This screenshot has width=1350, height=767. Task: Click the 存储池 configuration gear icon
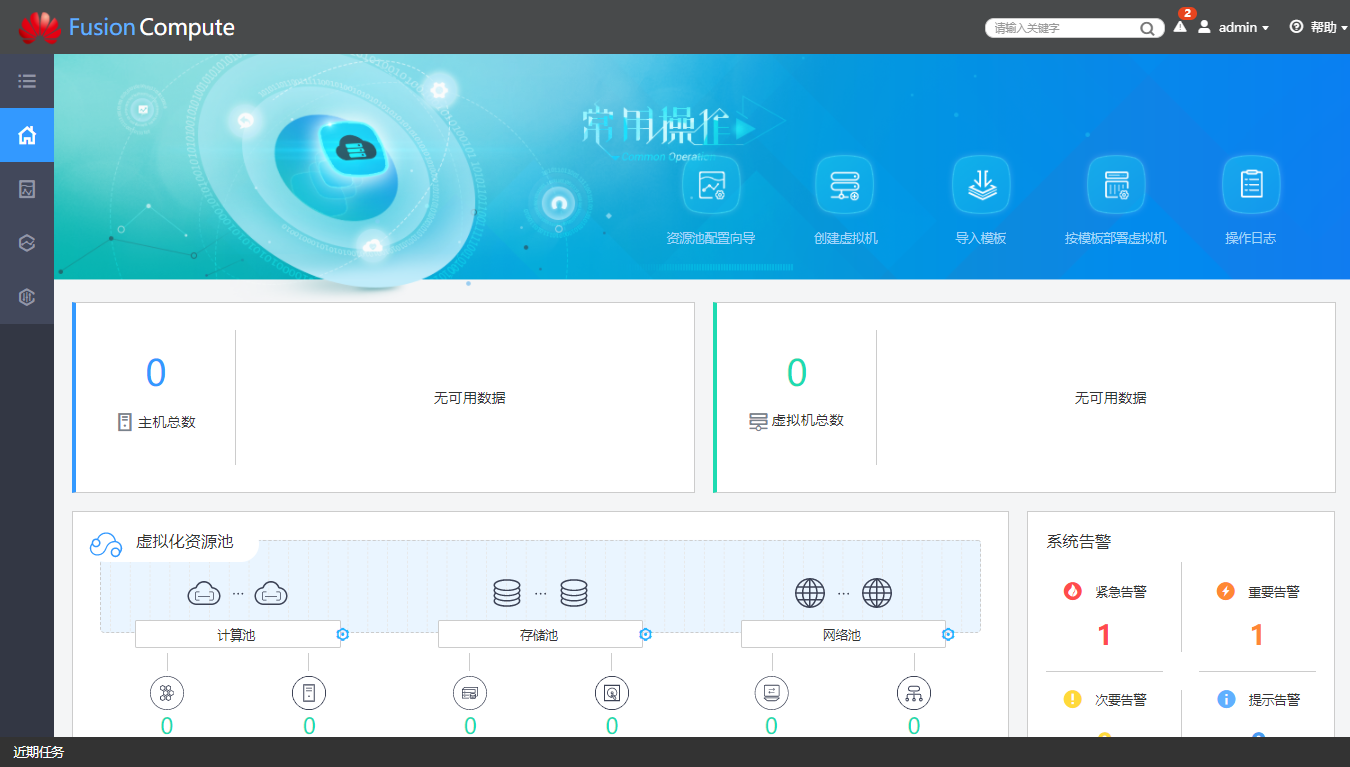(x=645, y=634)
